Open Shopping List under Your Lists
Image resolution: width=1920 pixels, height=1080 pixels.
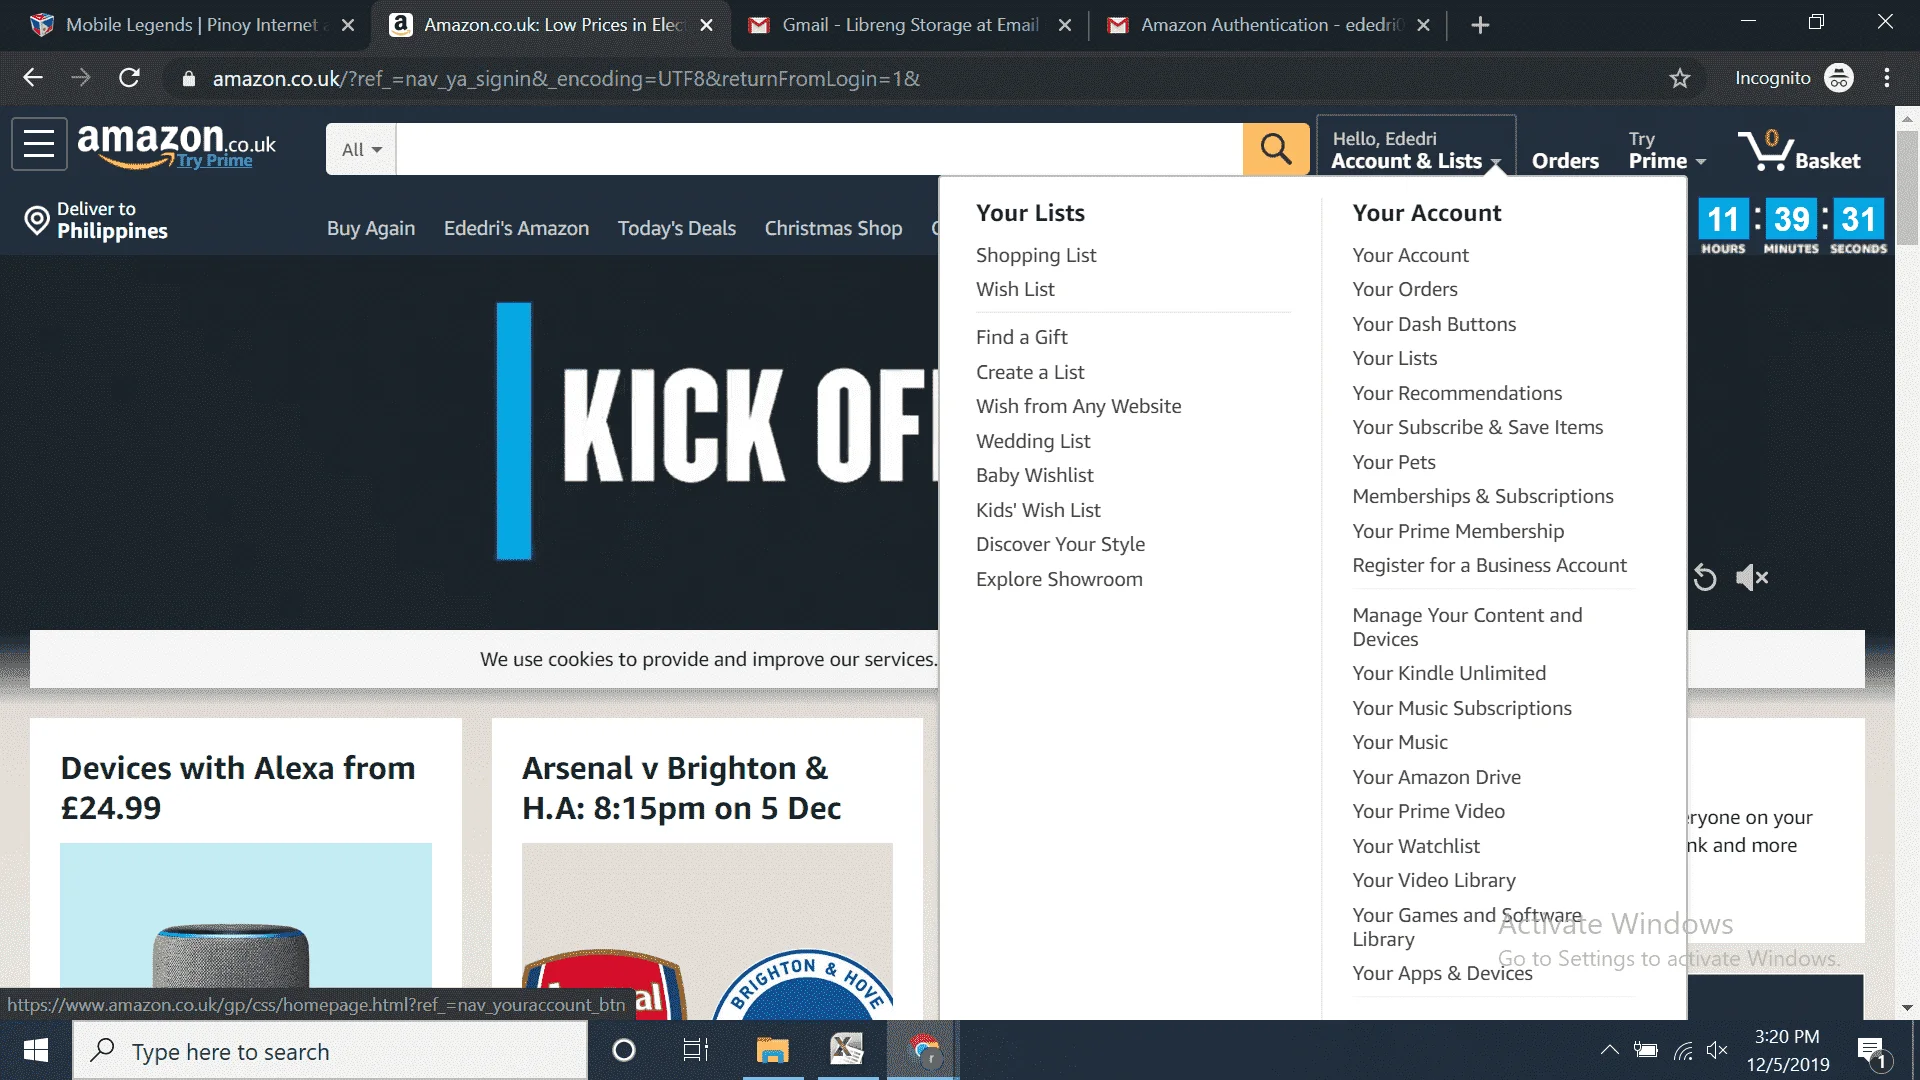[x=1036, y=255]
